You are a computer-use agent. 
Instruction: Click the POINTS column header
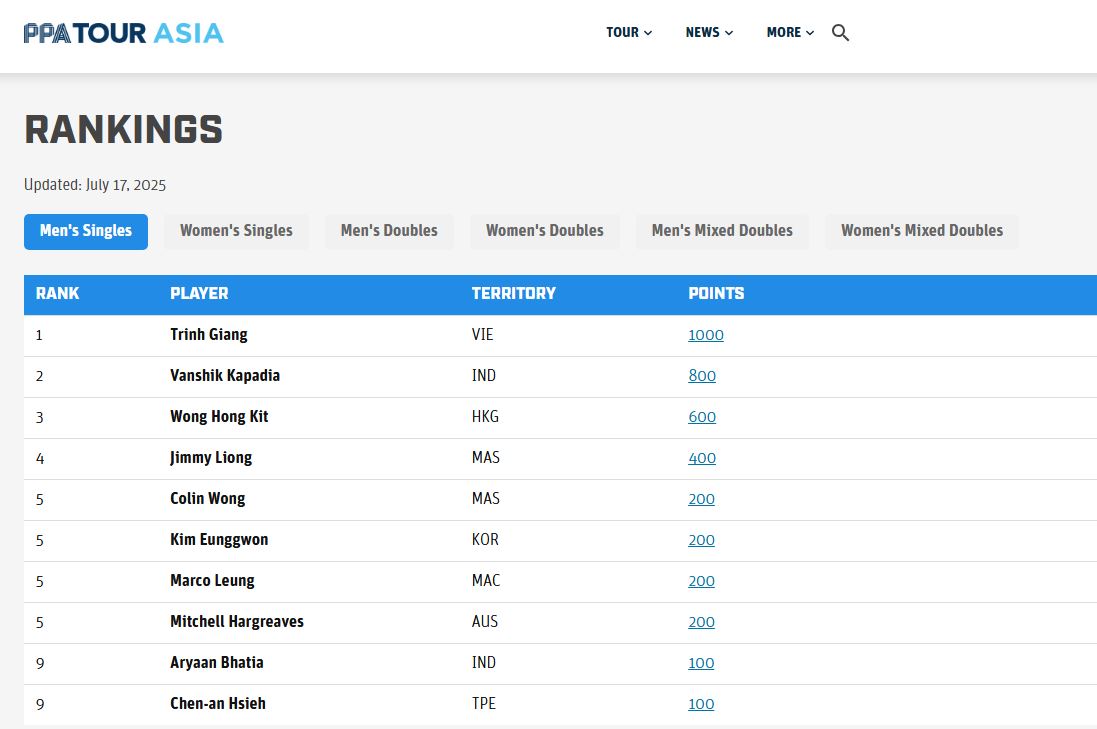(x=716, y=294)
